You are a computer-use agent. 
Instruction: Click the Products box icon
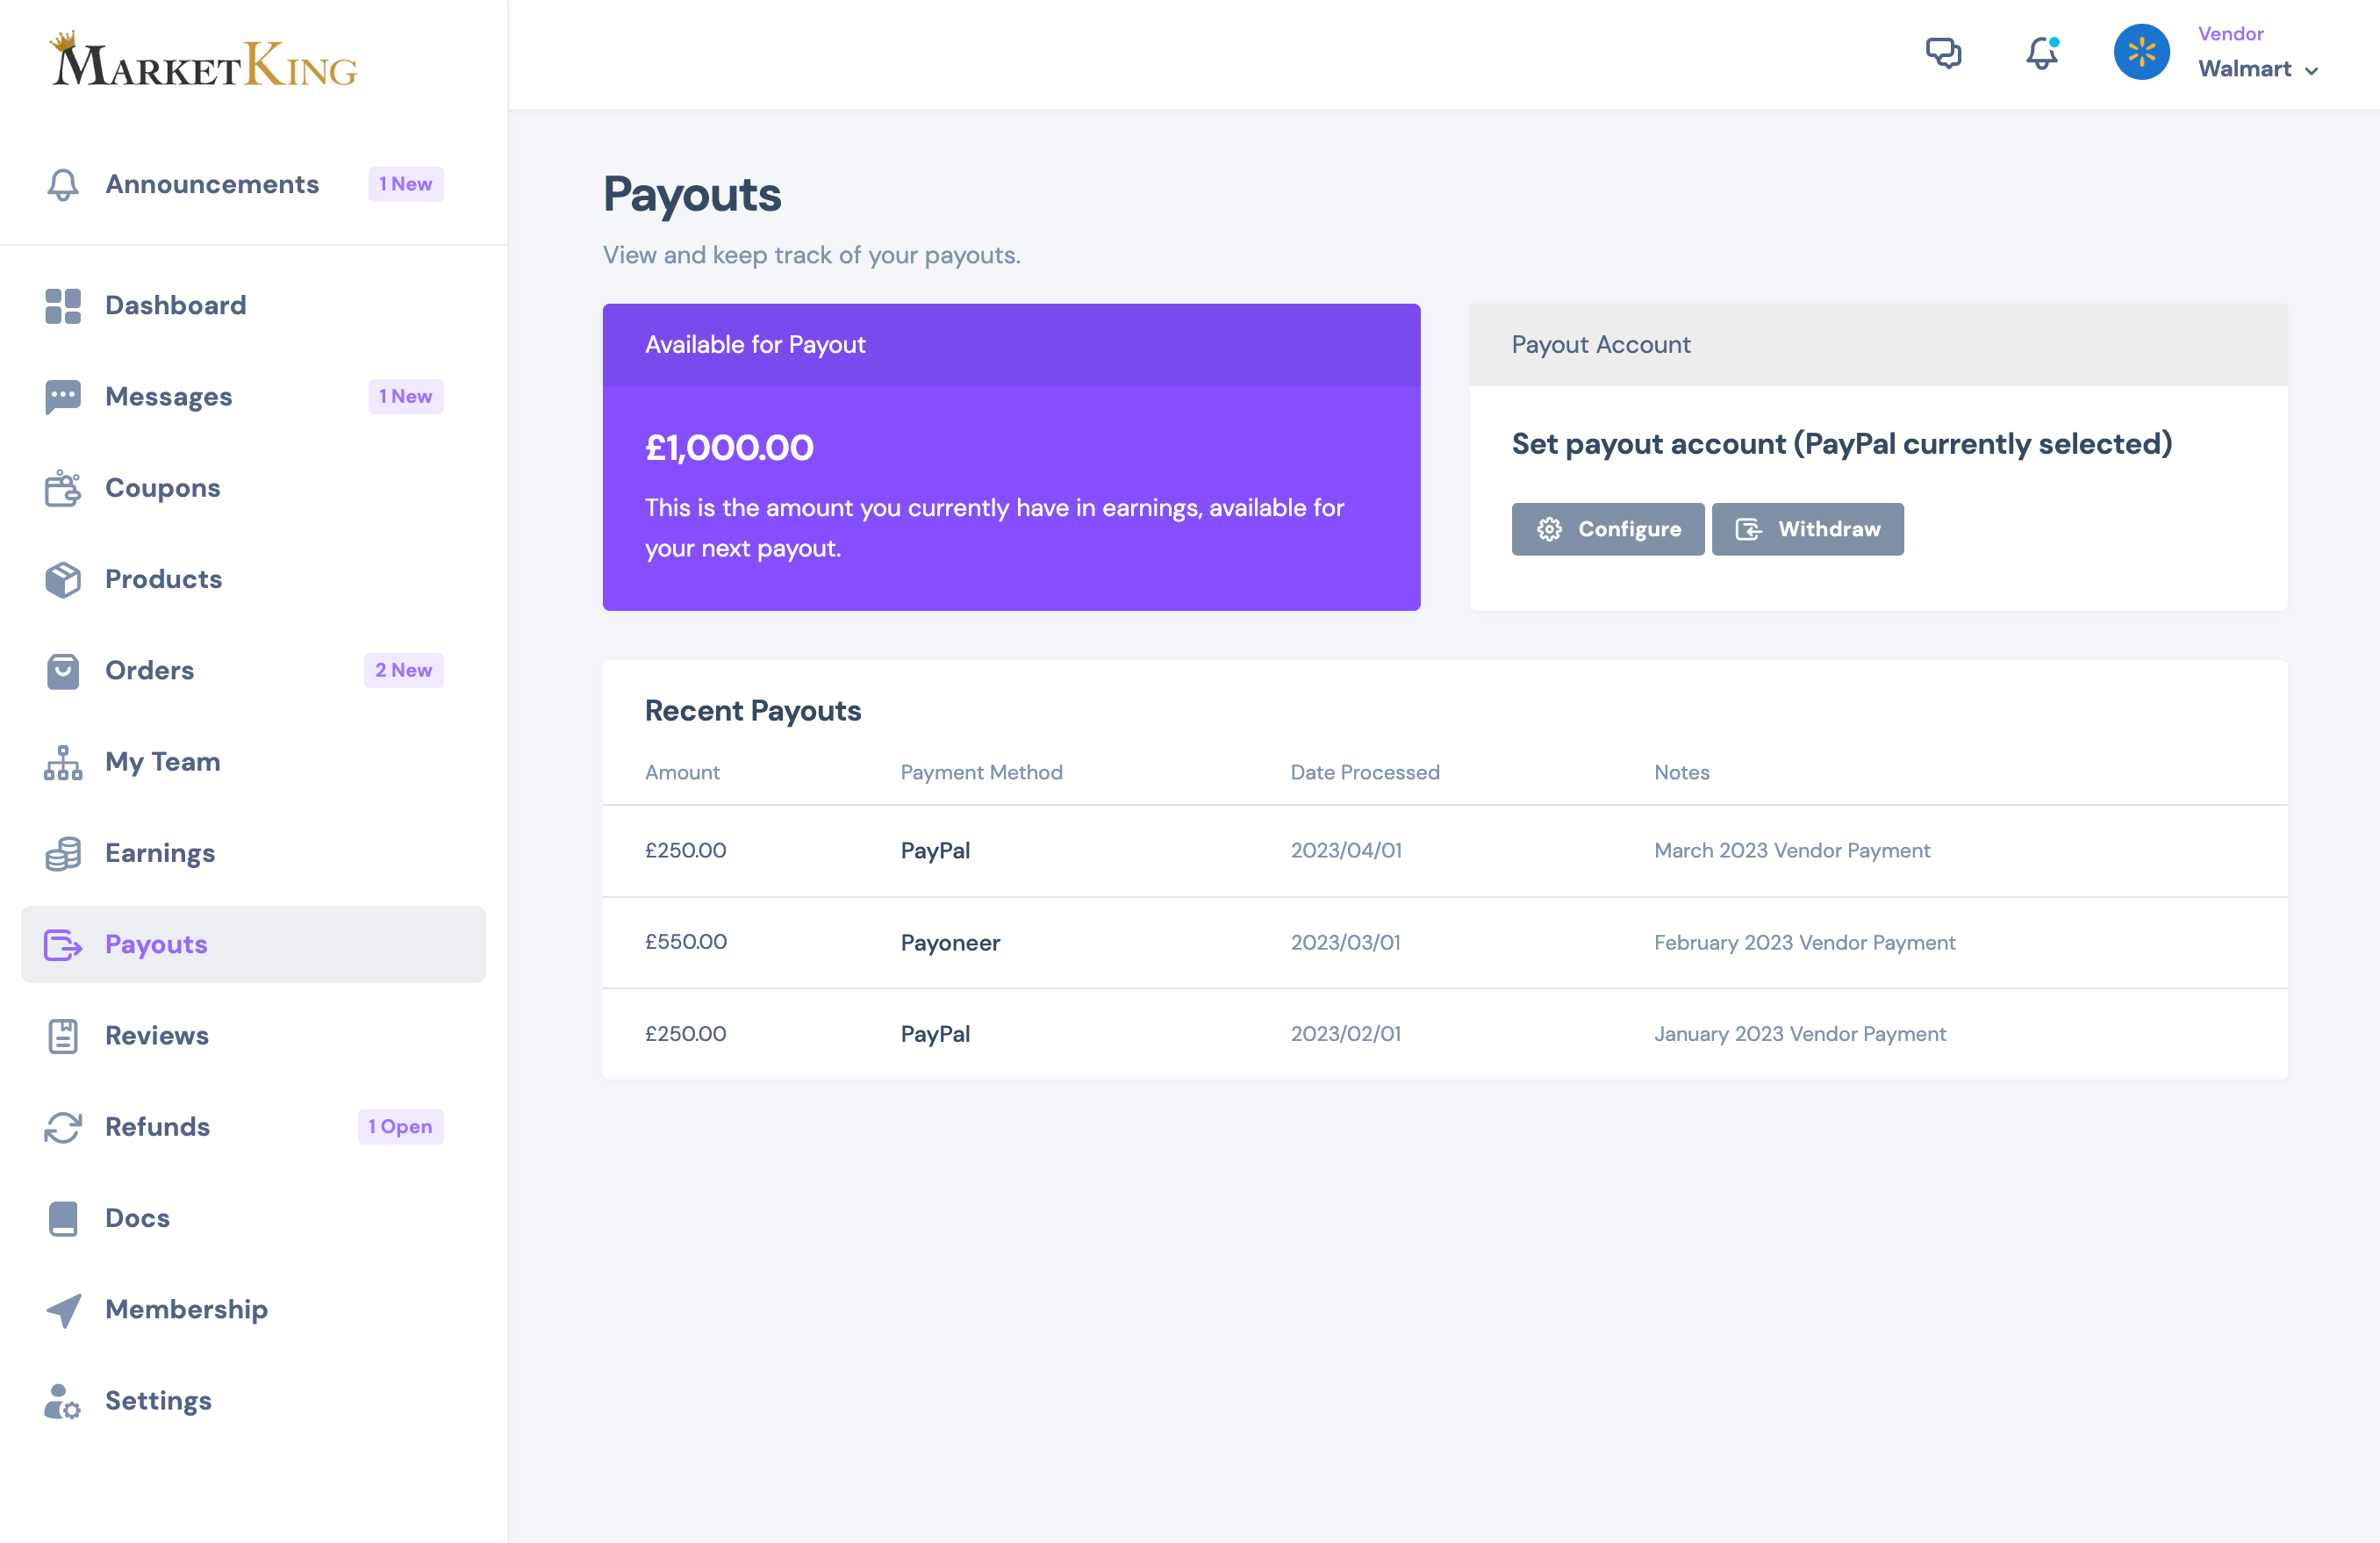[x=62, y=579]
